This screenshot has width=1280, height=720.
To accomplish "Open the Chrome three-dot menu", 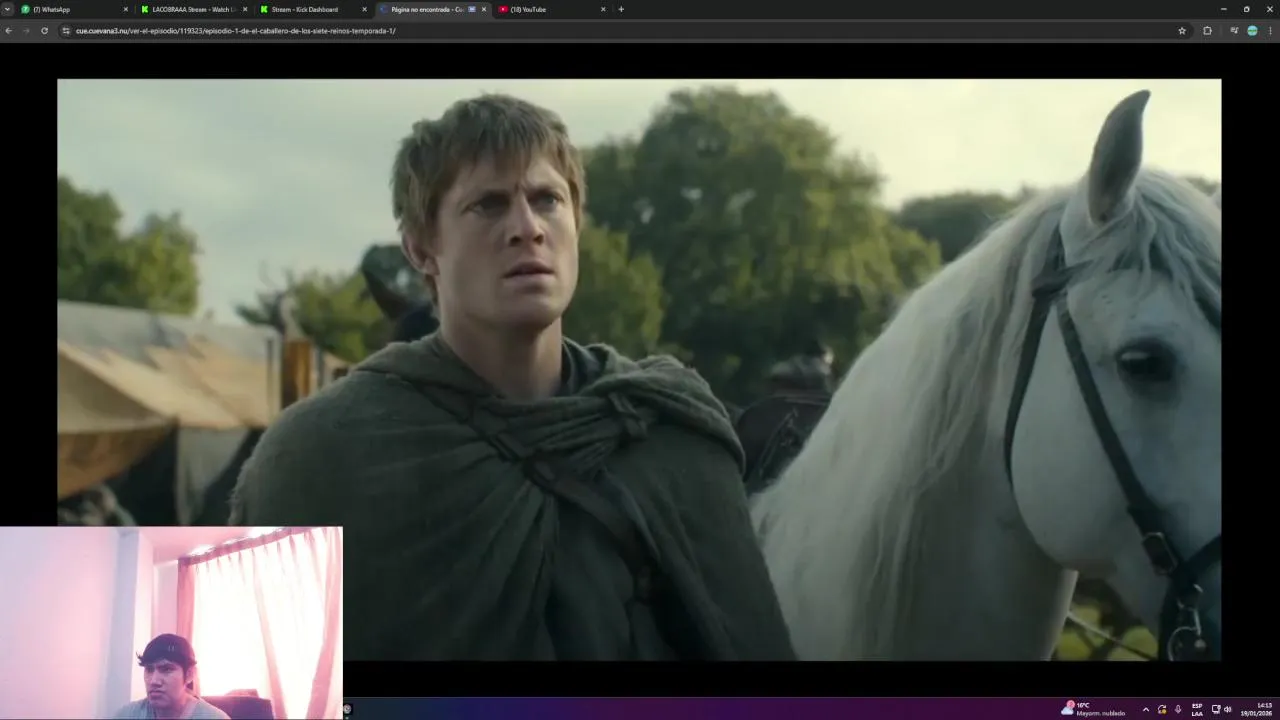I will tap(1271, 30).
